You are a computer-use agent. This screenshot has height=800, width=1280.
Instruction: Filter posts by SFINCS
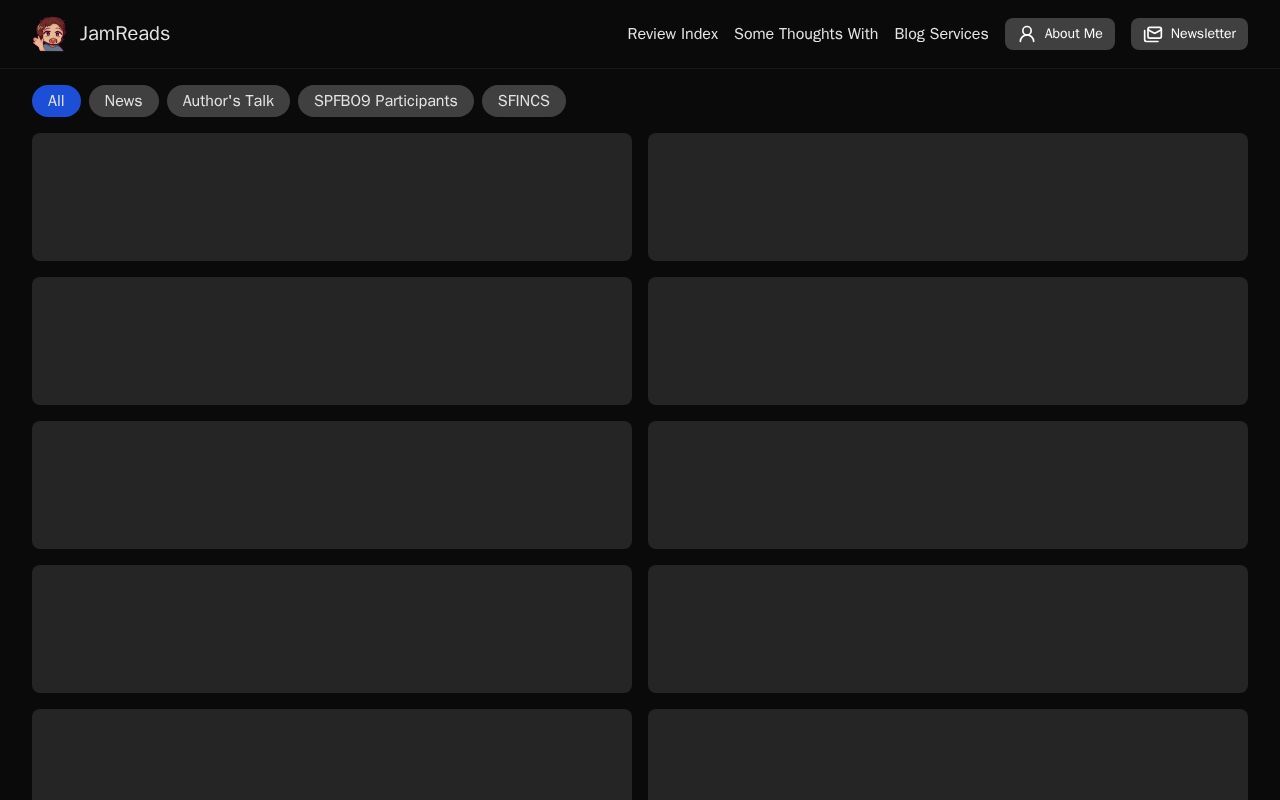[523, 101]
